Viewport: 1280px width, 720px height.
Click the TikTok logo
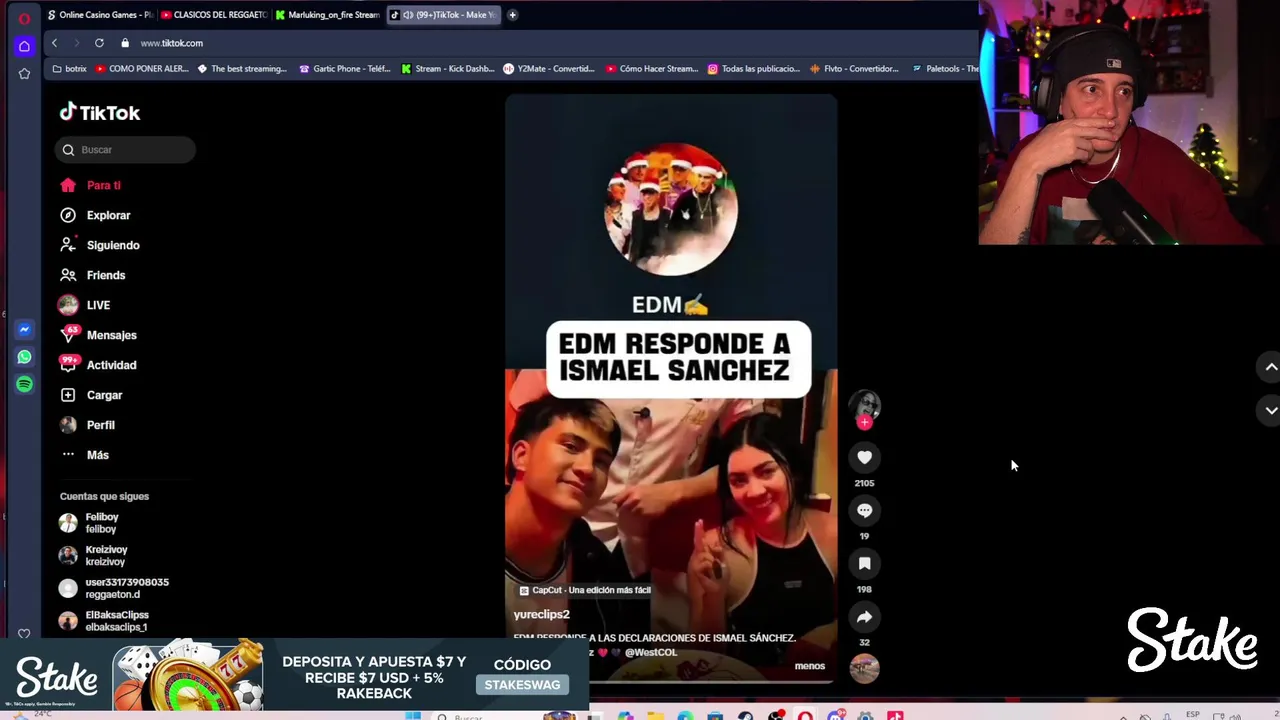pyautogui.click(x=99, y=113)
